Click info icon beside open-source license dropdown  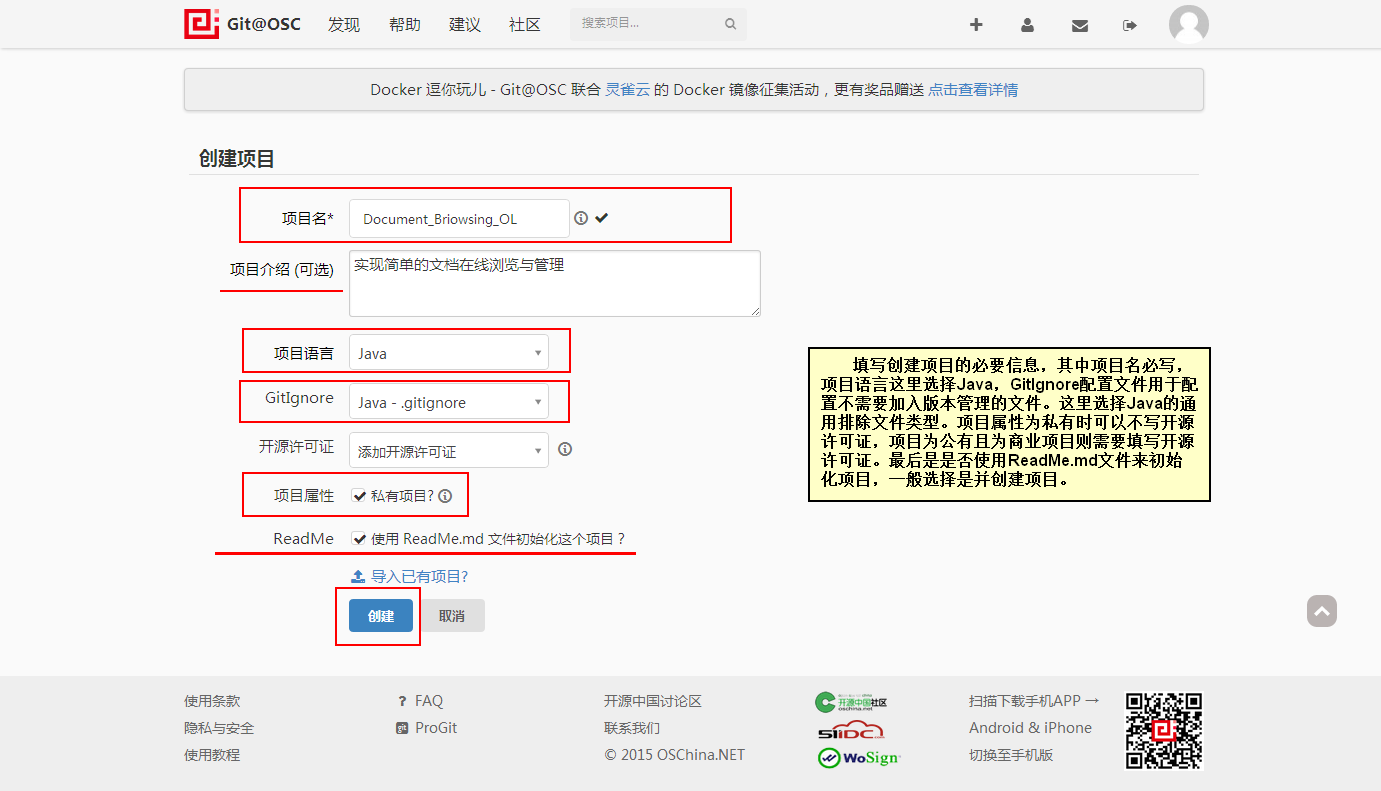pos(565,449)
